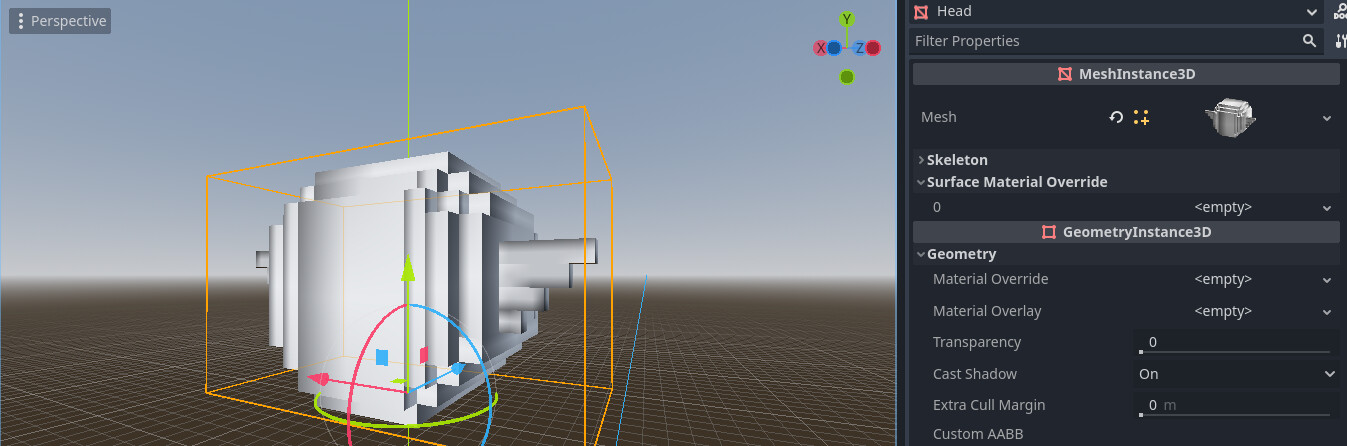1347x446 pixels.
Task: Click the MeshInstance3D section header
Action: coord(1126,74)
